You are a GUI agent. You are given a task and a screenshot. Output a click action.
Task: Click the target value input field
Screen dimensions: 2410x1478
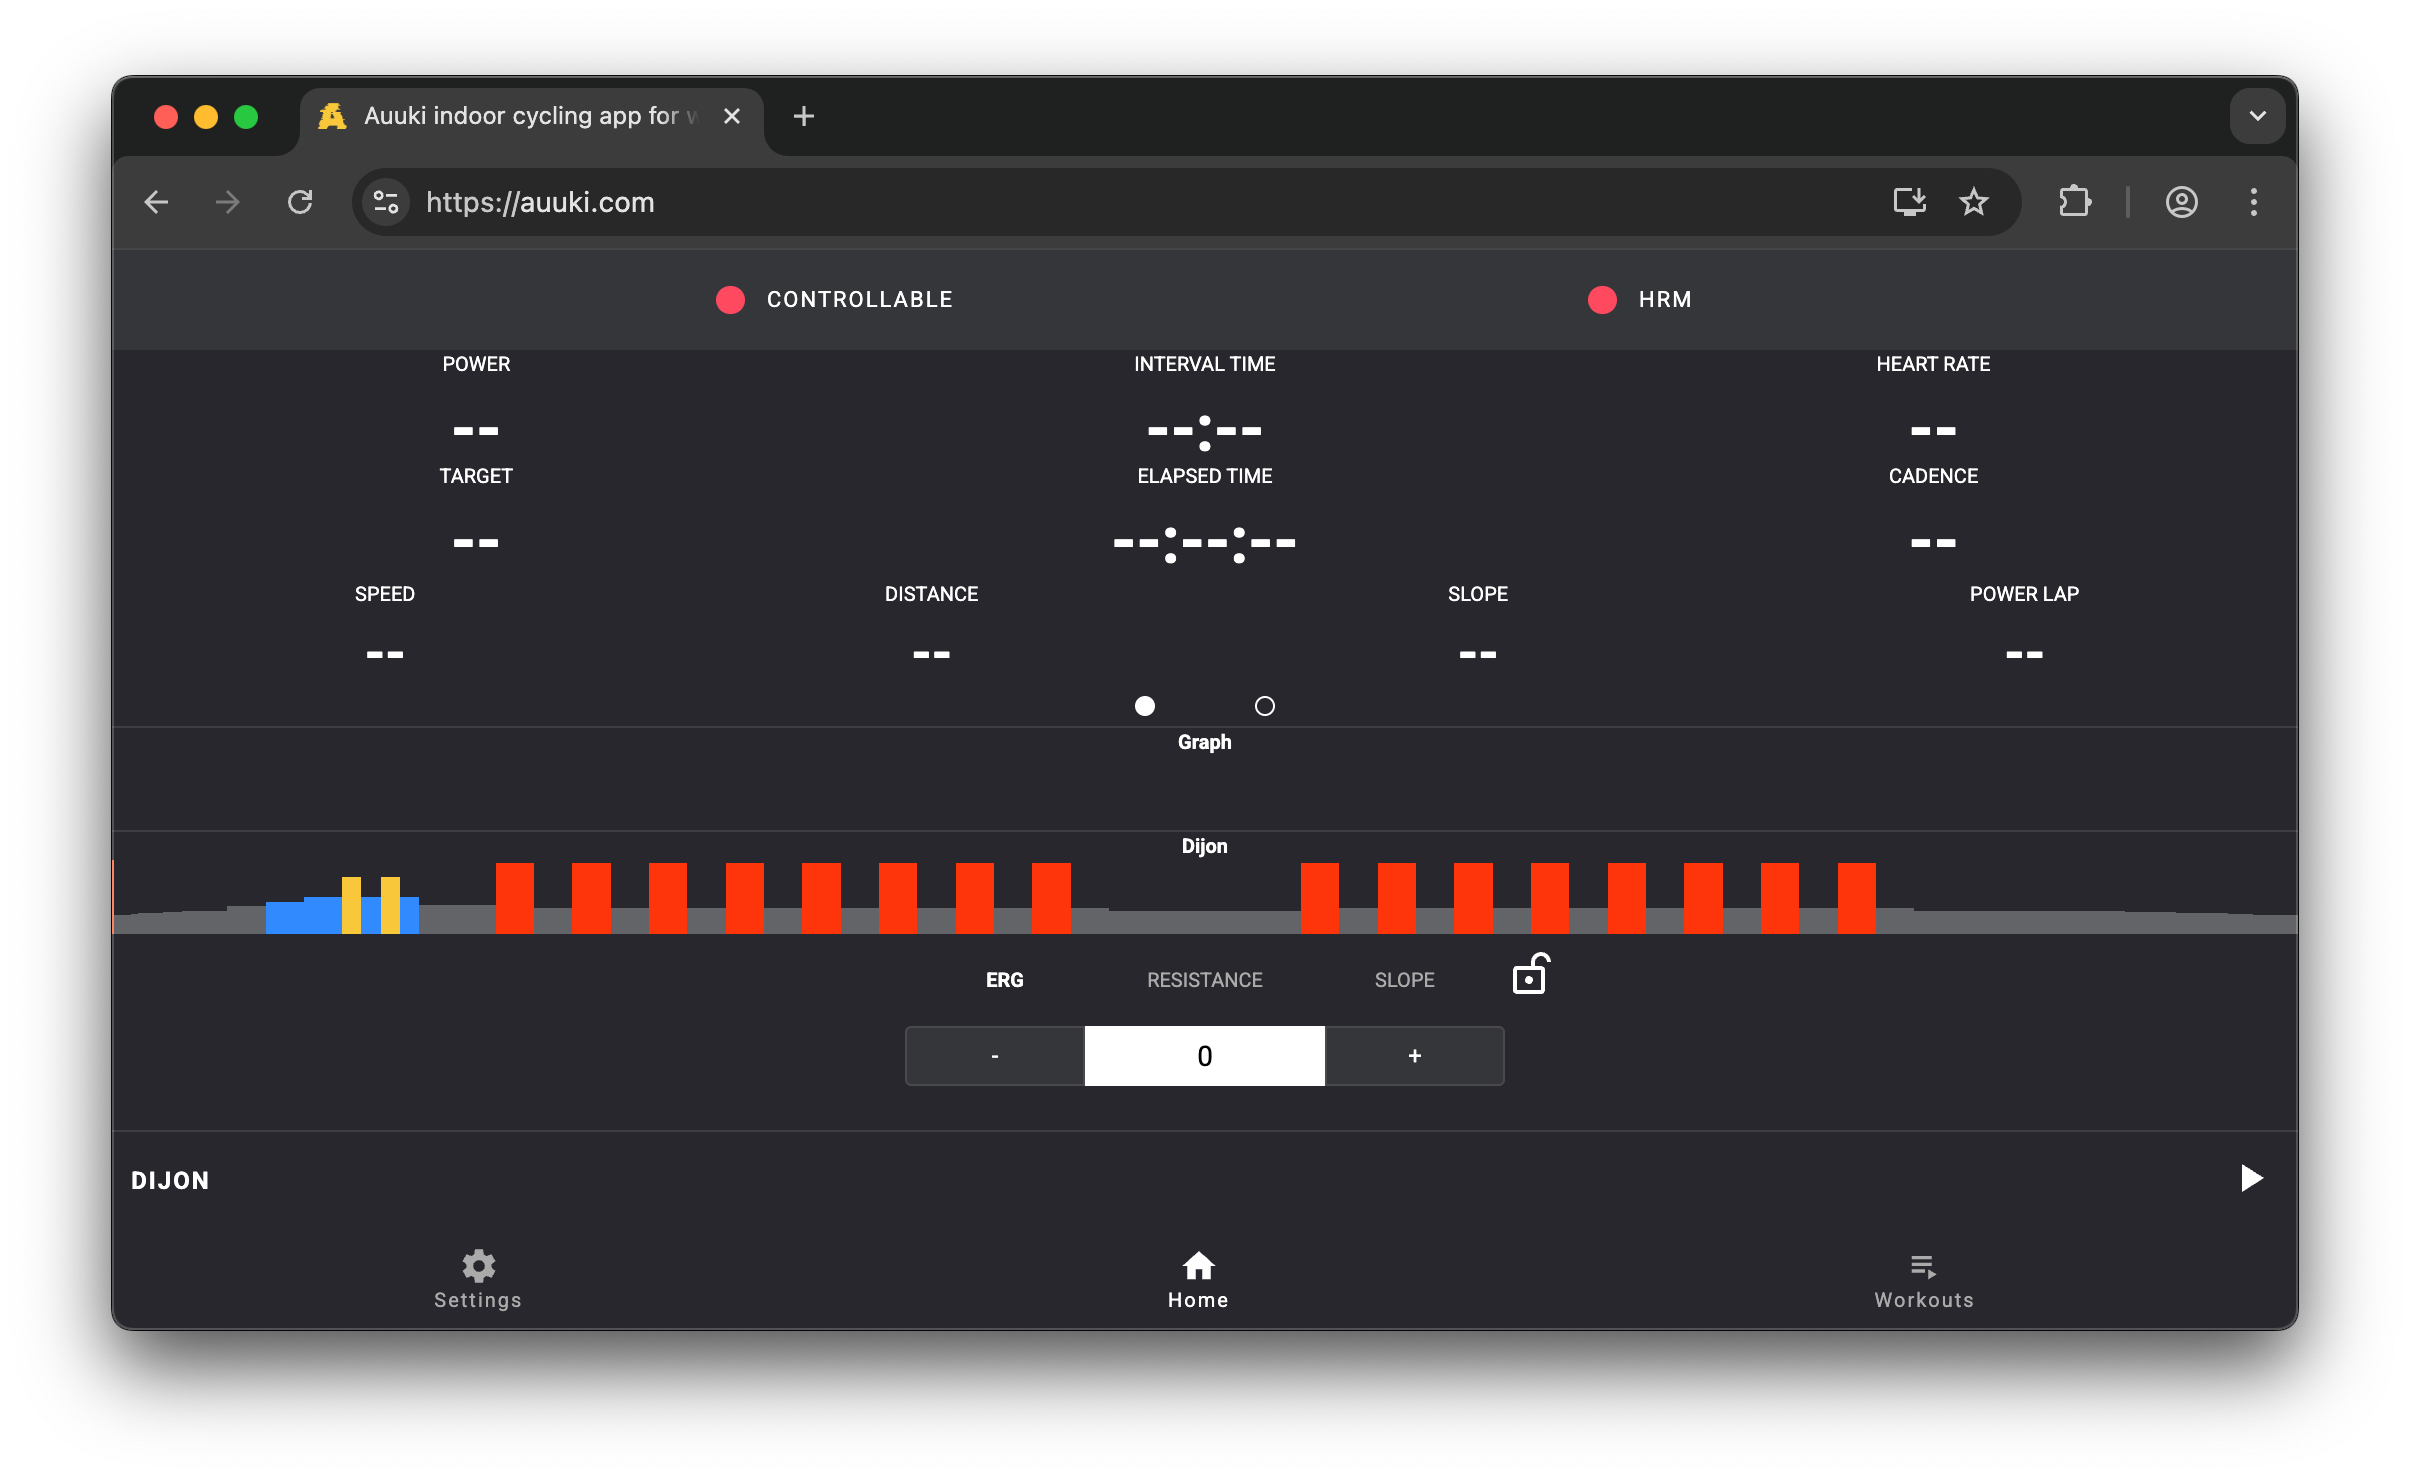click(1204, 1056)
